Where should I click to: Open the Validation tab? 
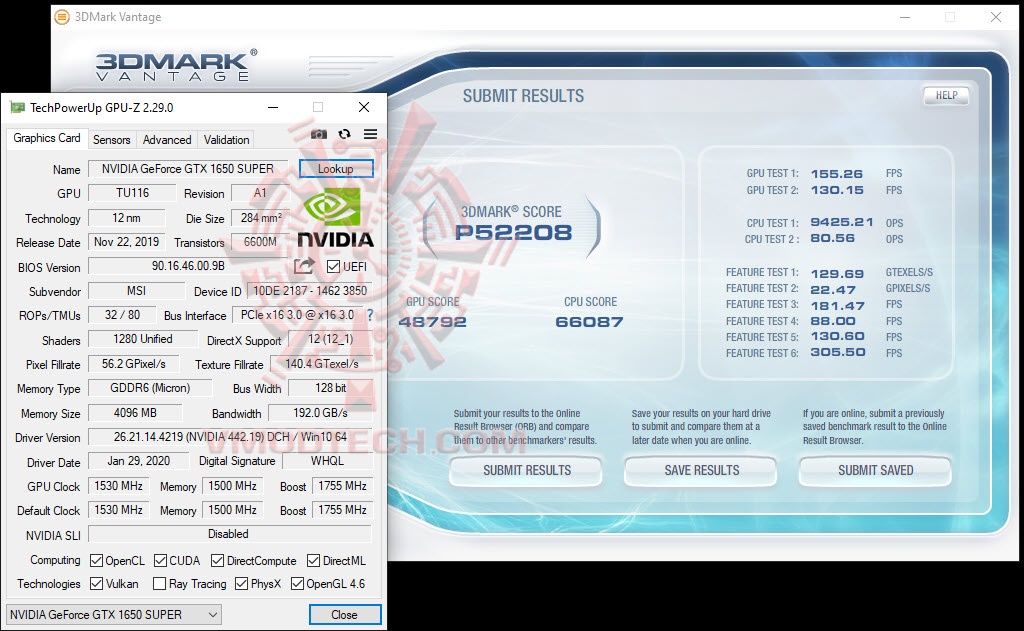(x=227, y=140)
